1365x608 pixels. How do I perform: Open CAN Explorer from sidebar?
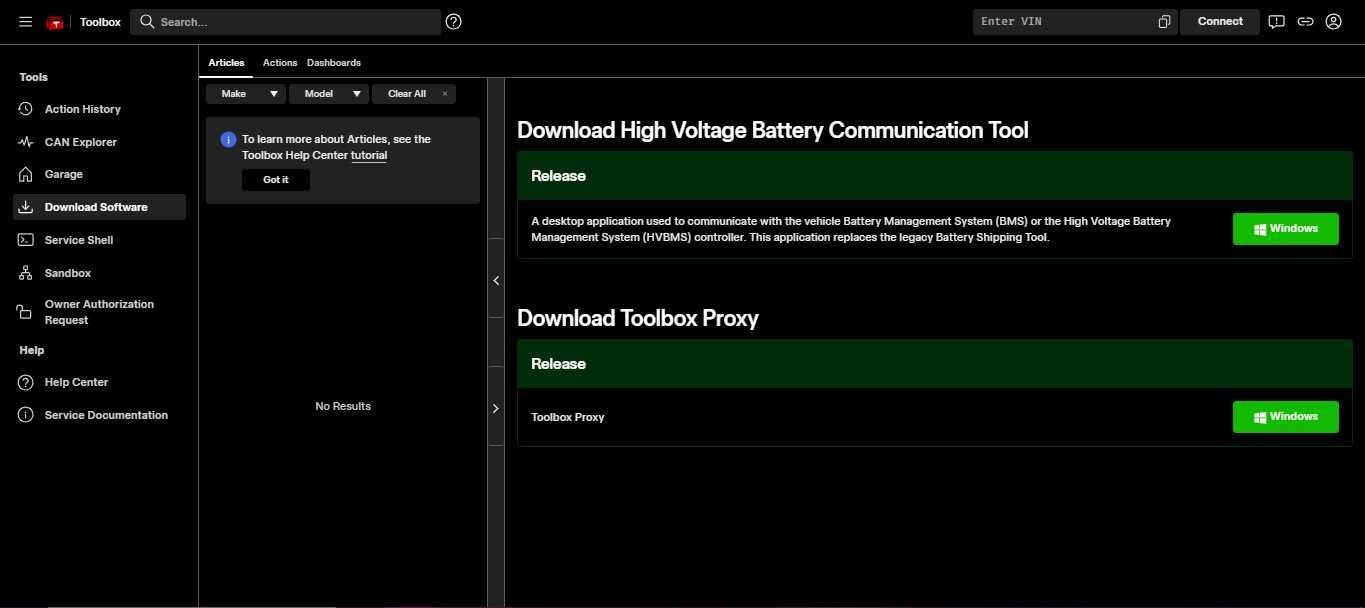[99, 142]
